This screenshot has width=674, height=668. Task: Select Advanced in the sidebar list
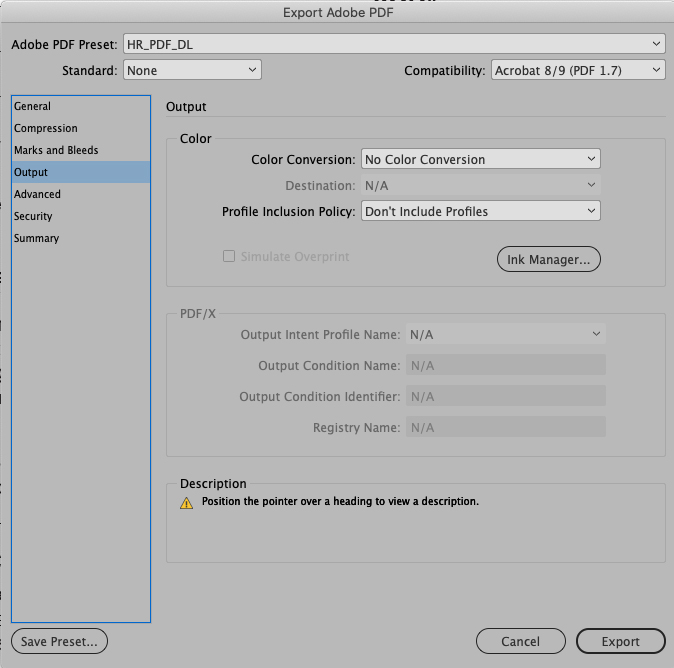[81, 194]
